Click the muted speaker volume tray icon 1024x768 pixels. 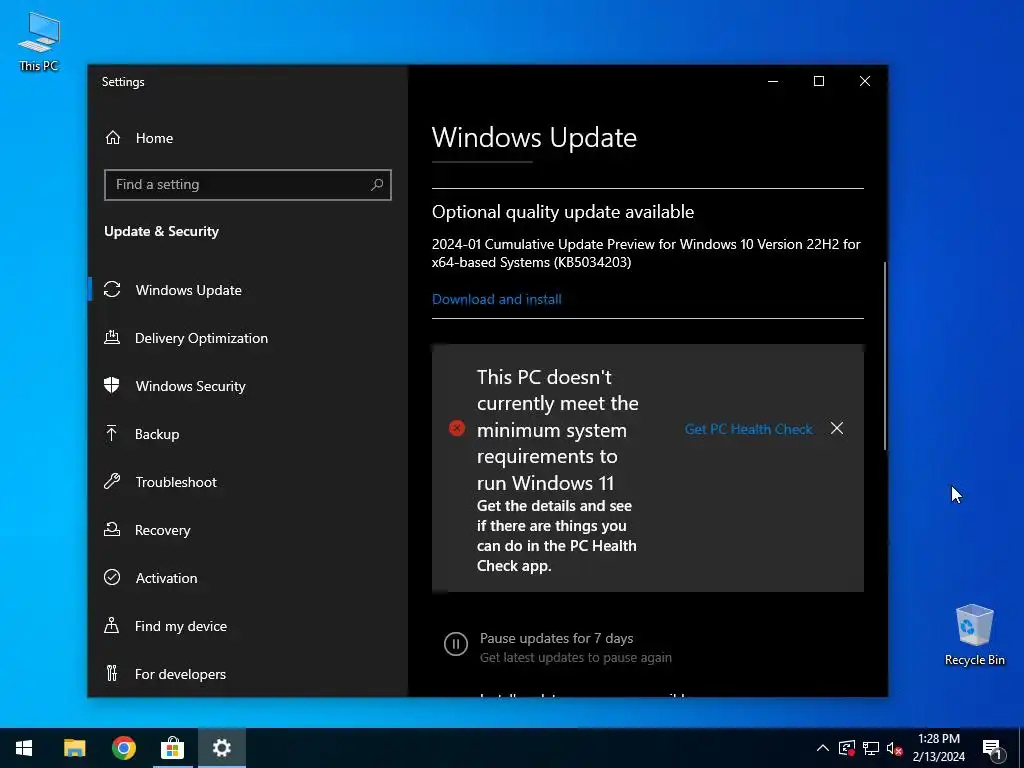(x=895, y=748)
